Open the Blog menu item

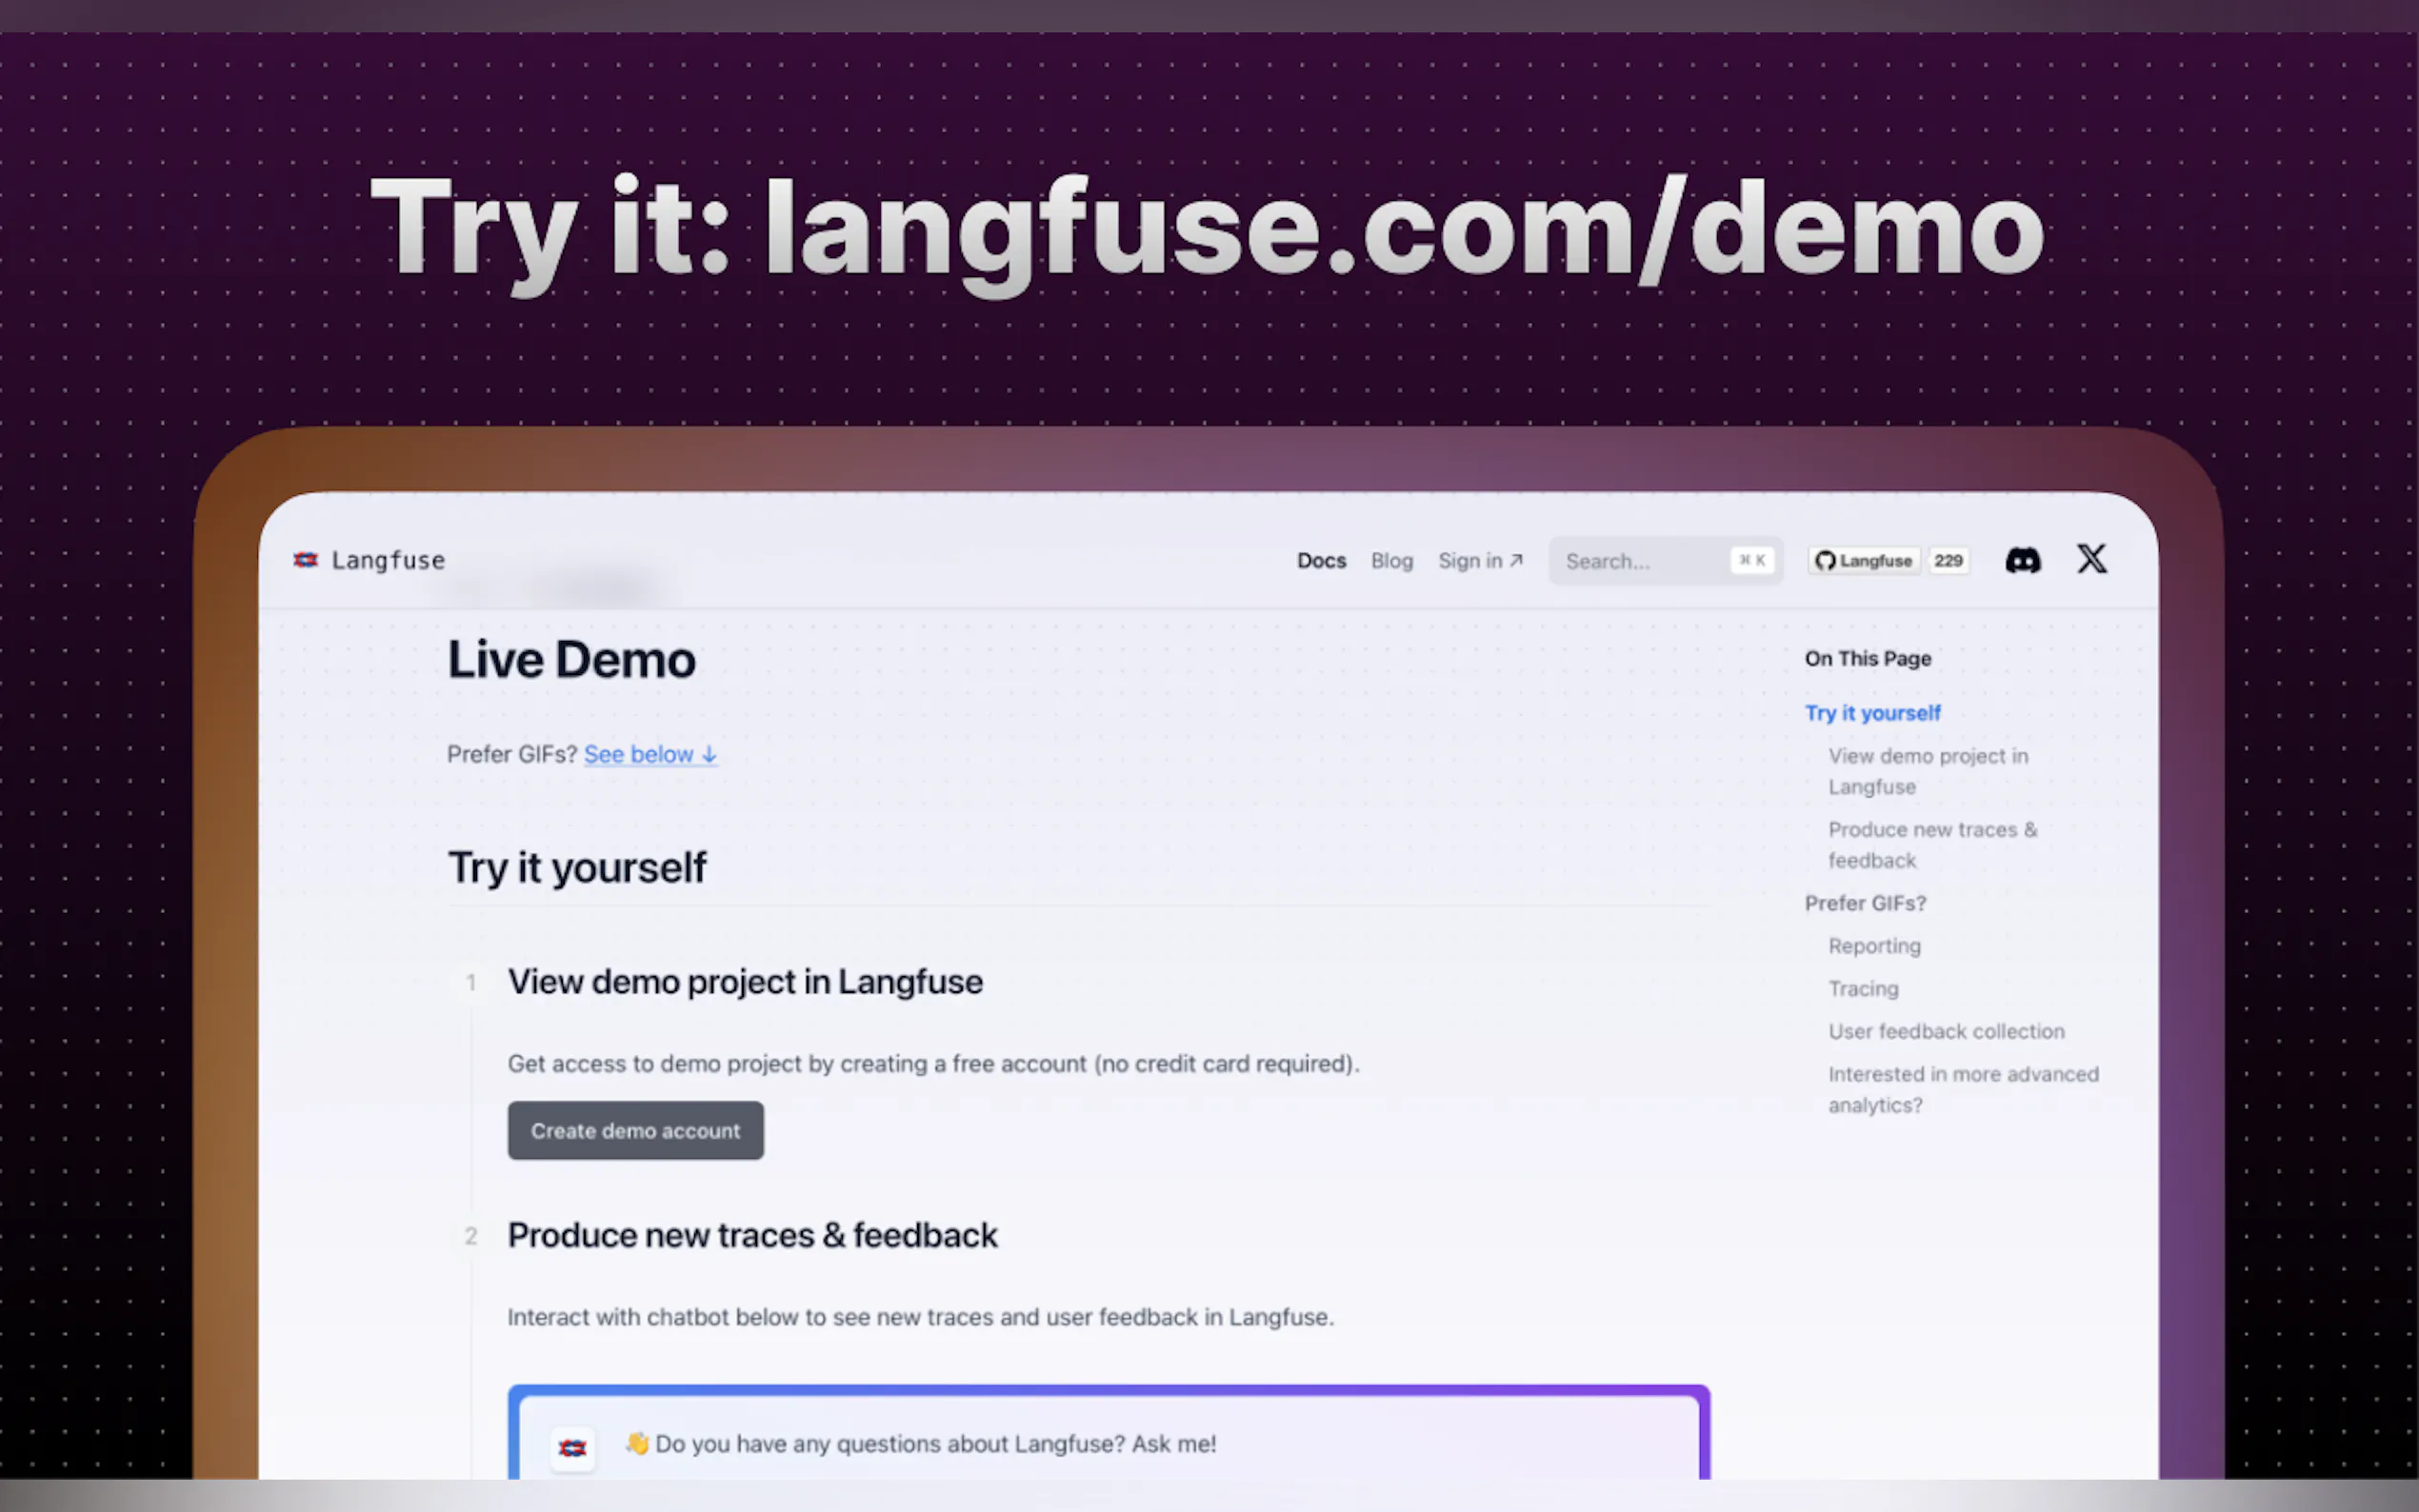(x=1391, y=561)
